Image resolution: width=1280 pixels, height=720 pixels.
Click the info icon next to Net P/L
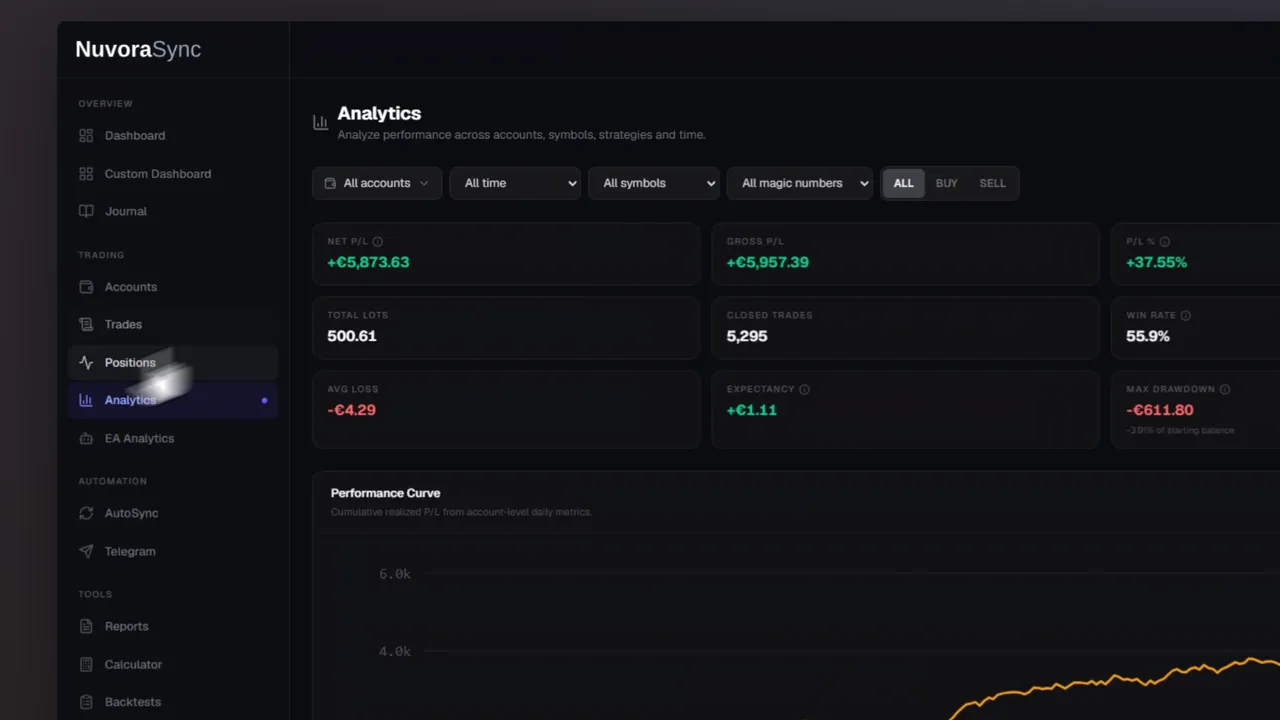coord(377,241)
